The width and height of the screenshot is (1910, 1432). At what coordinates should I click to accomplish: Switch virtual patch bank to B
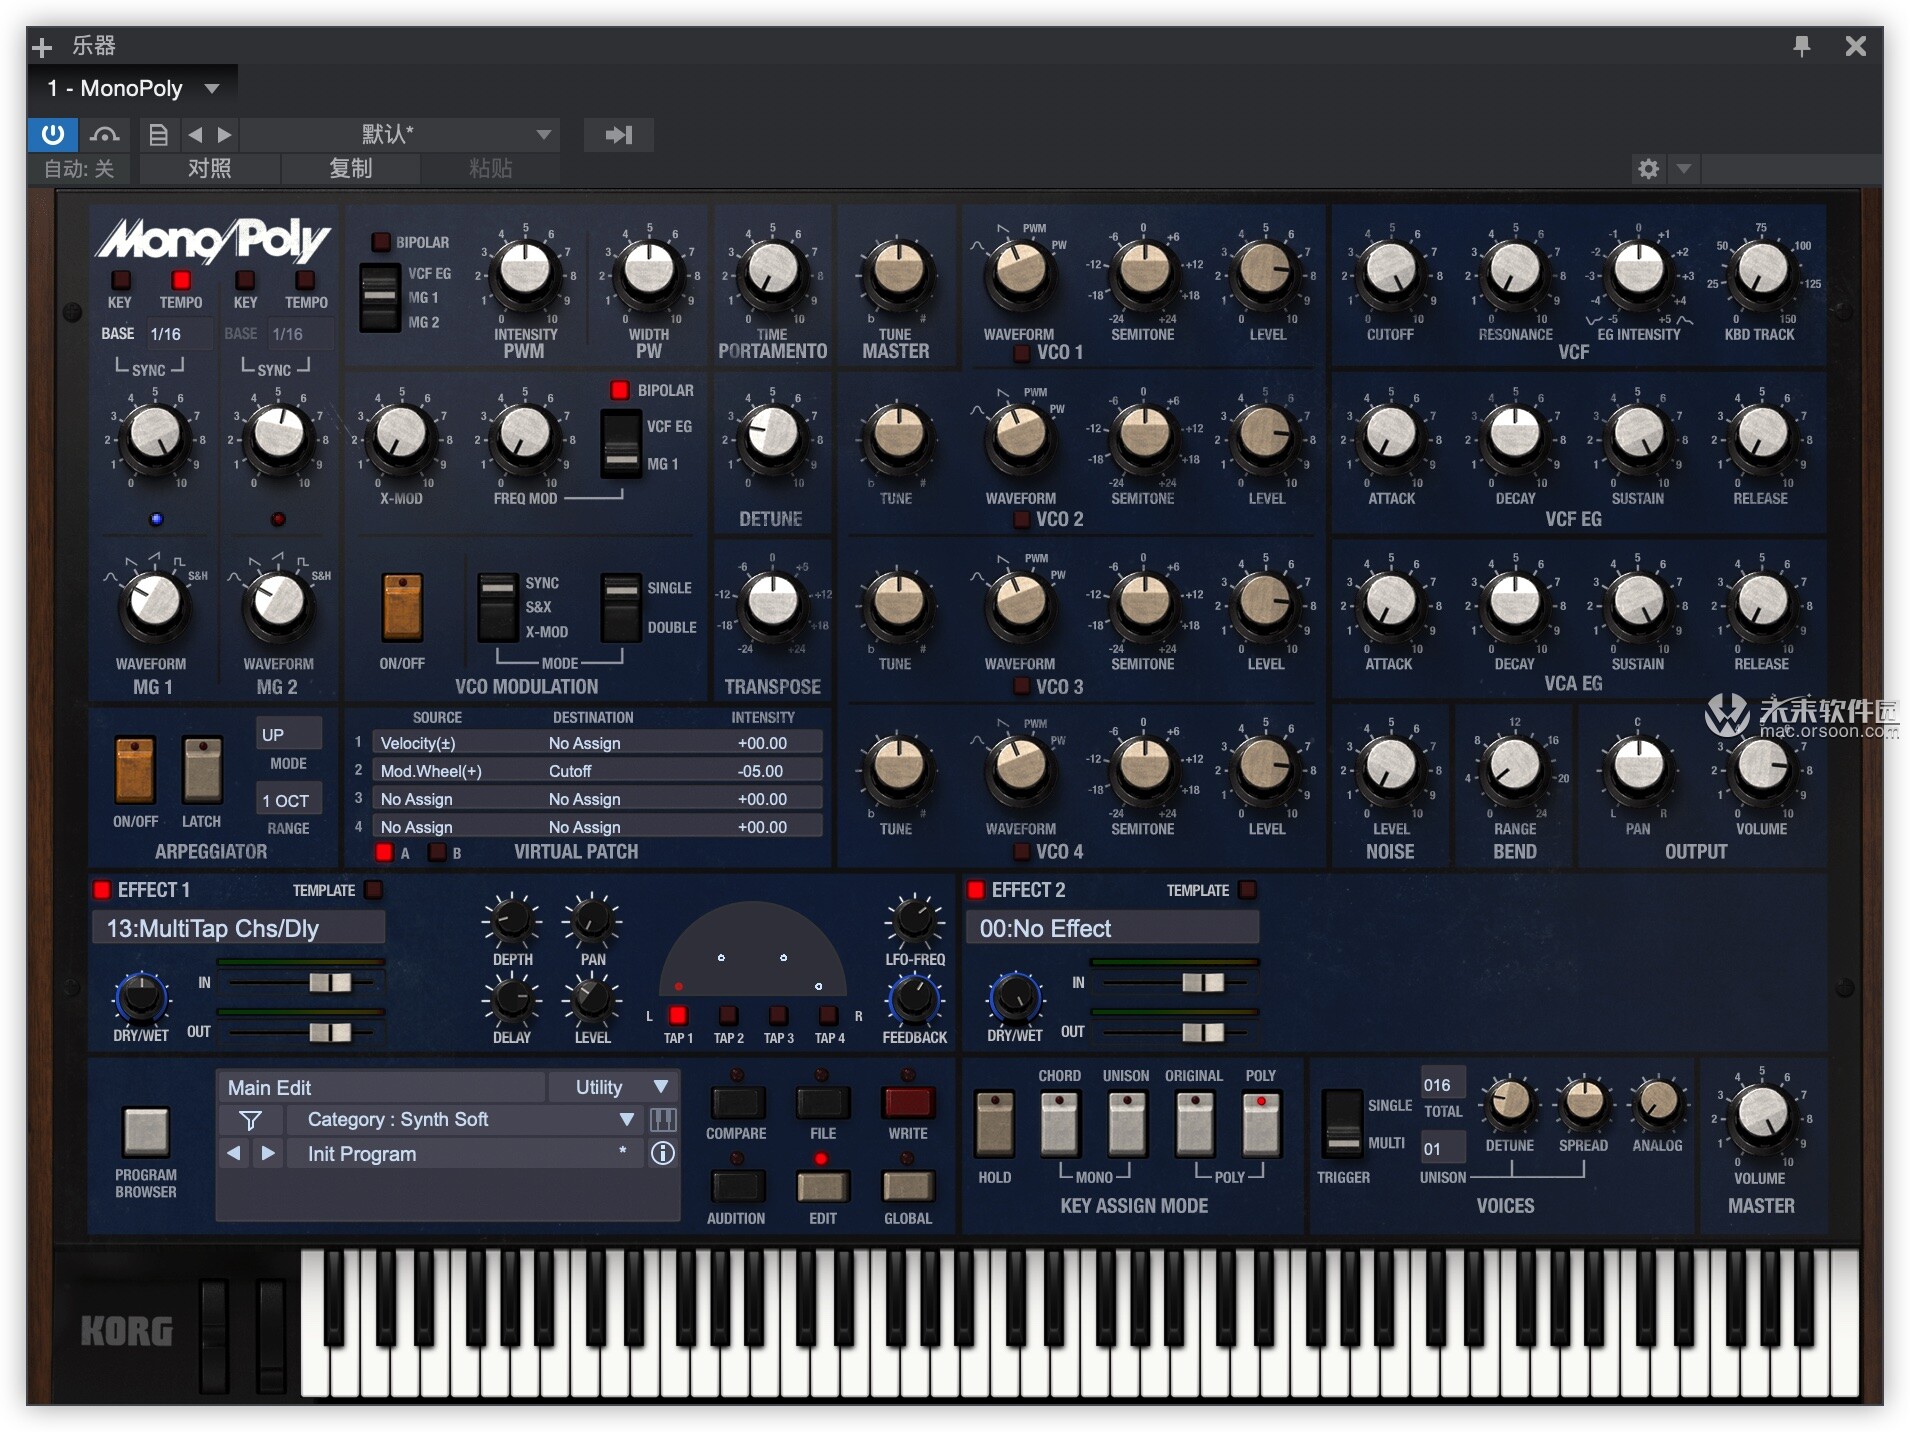437,852
